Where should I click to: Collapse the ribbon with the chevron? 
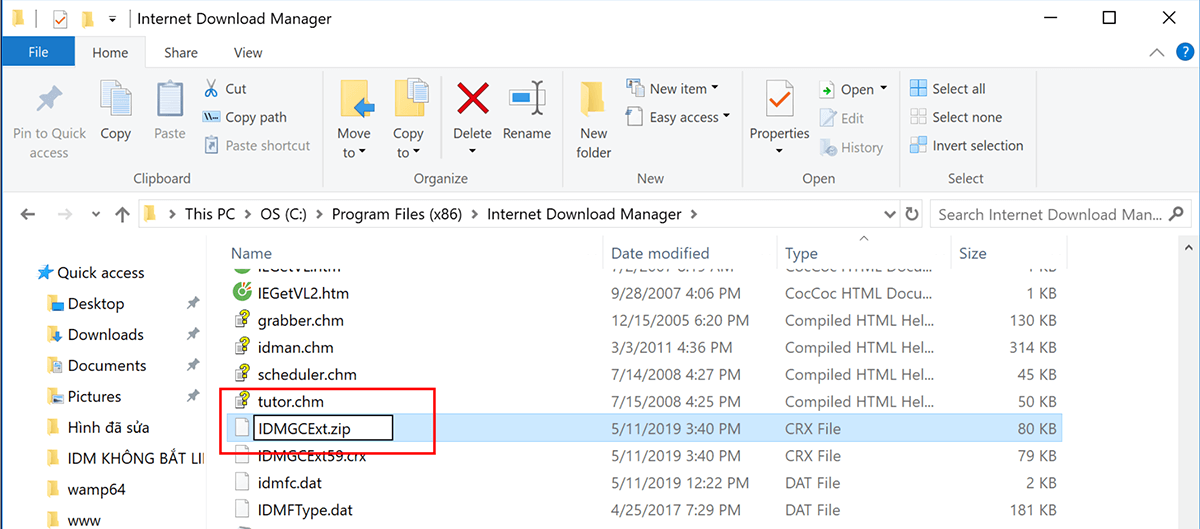point(1156,52)
